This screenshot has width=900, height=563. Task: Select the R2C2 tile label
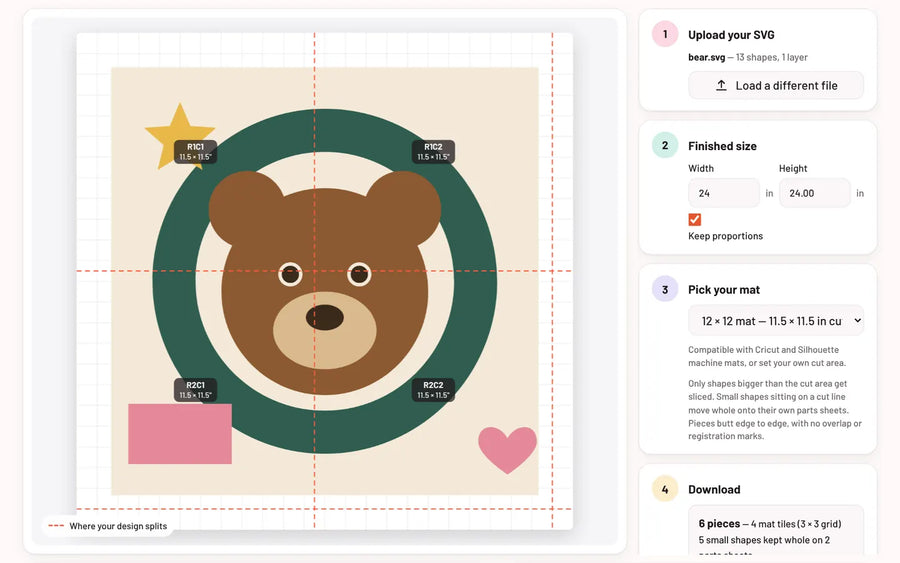433,390
